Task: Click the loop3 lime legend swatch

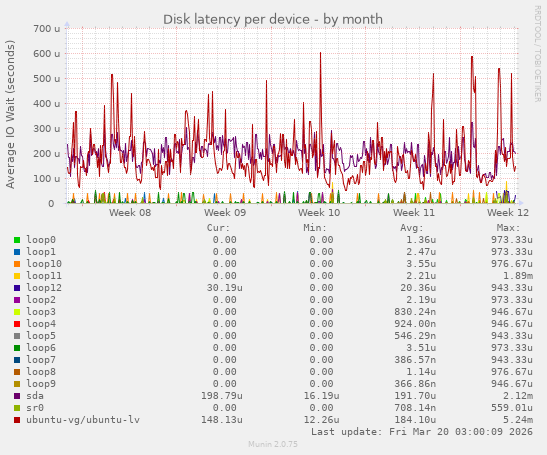Action: coord(17,312)
